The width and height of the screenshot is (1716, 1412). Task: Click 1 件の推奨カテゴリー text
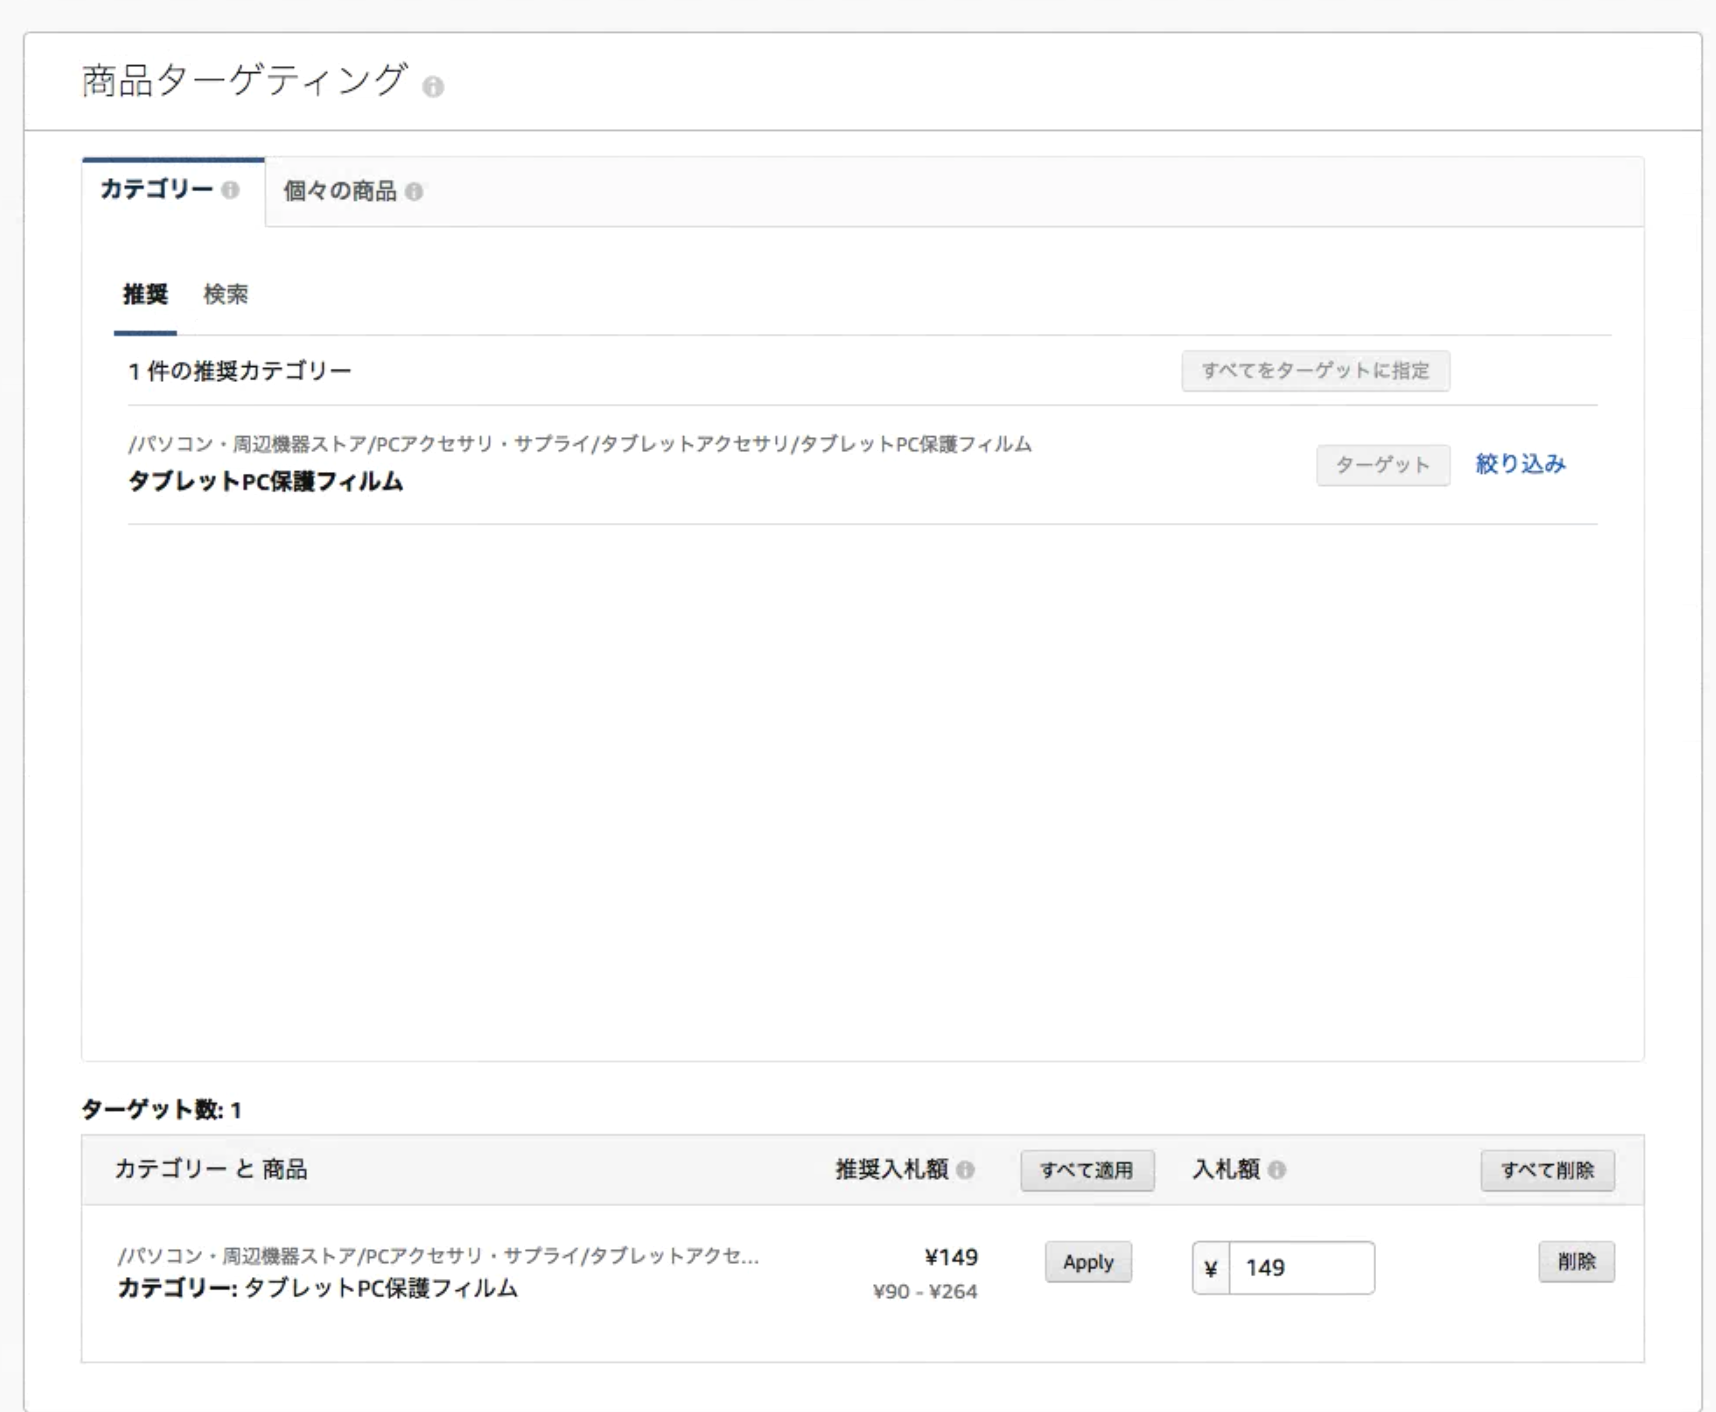240,371
